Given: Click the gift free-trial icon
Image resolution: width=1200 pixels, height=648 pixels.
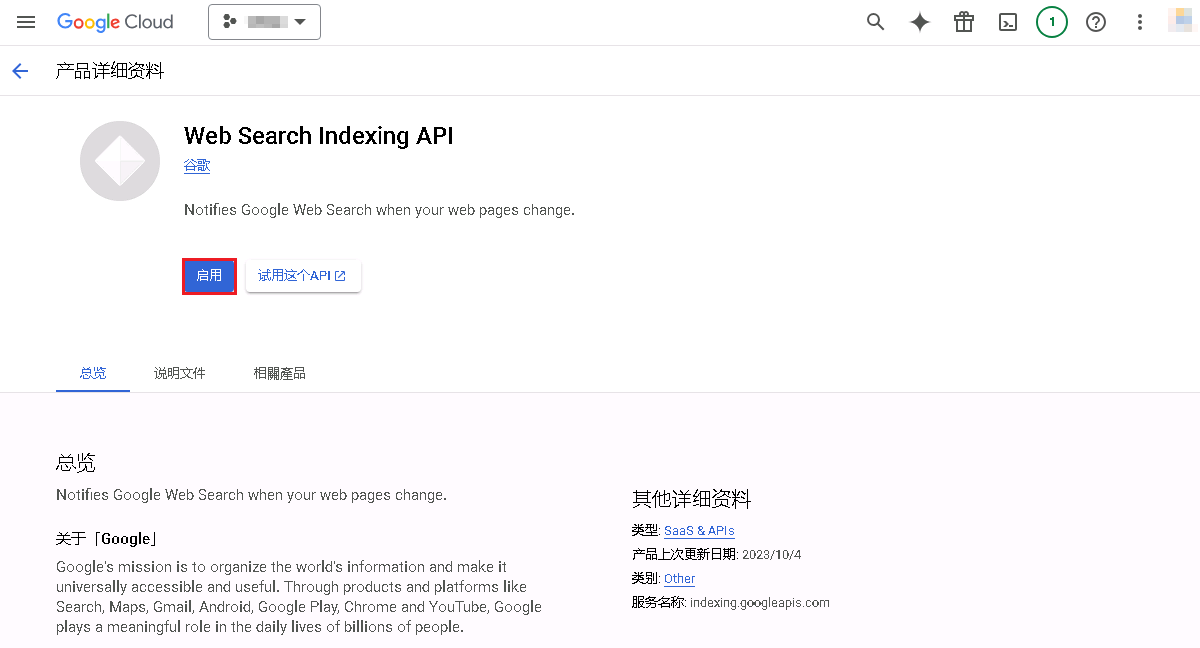Looking at the screenshot, I should pyautogui.click(x=964, y=22).
